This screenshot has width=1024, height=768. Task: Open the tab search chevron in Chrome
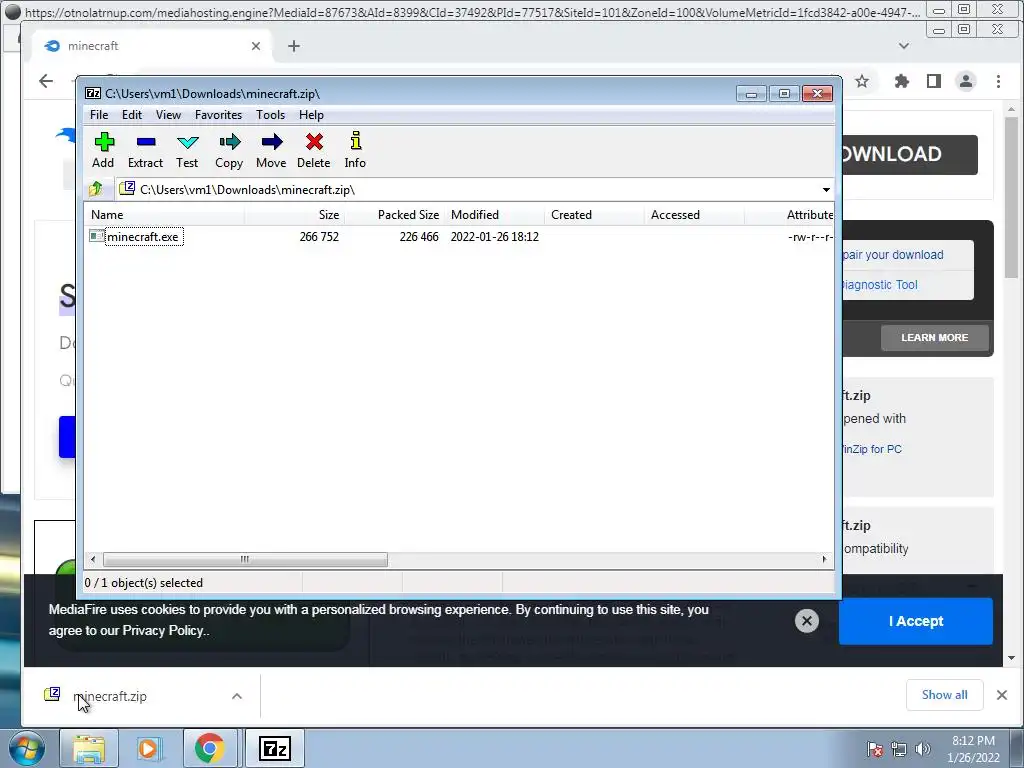point(904,46)
